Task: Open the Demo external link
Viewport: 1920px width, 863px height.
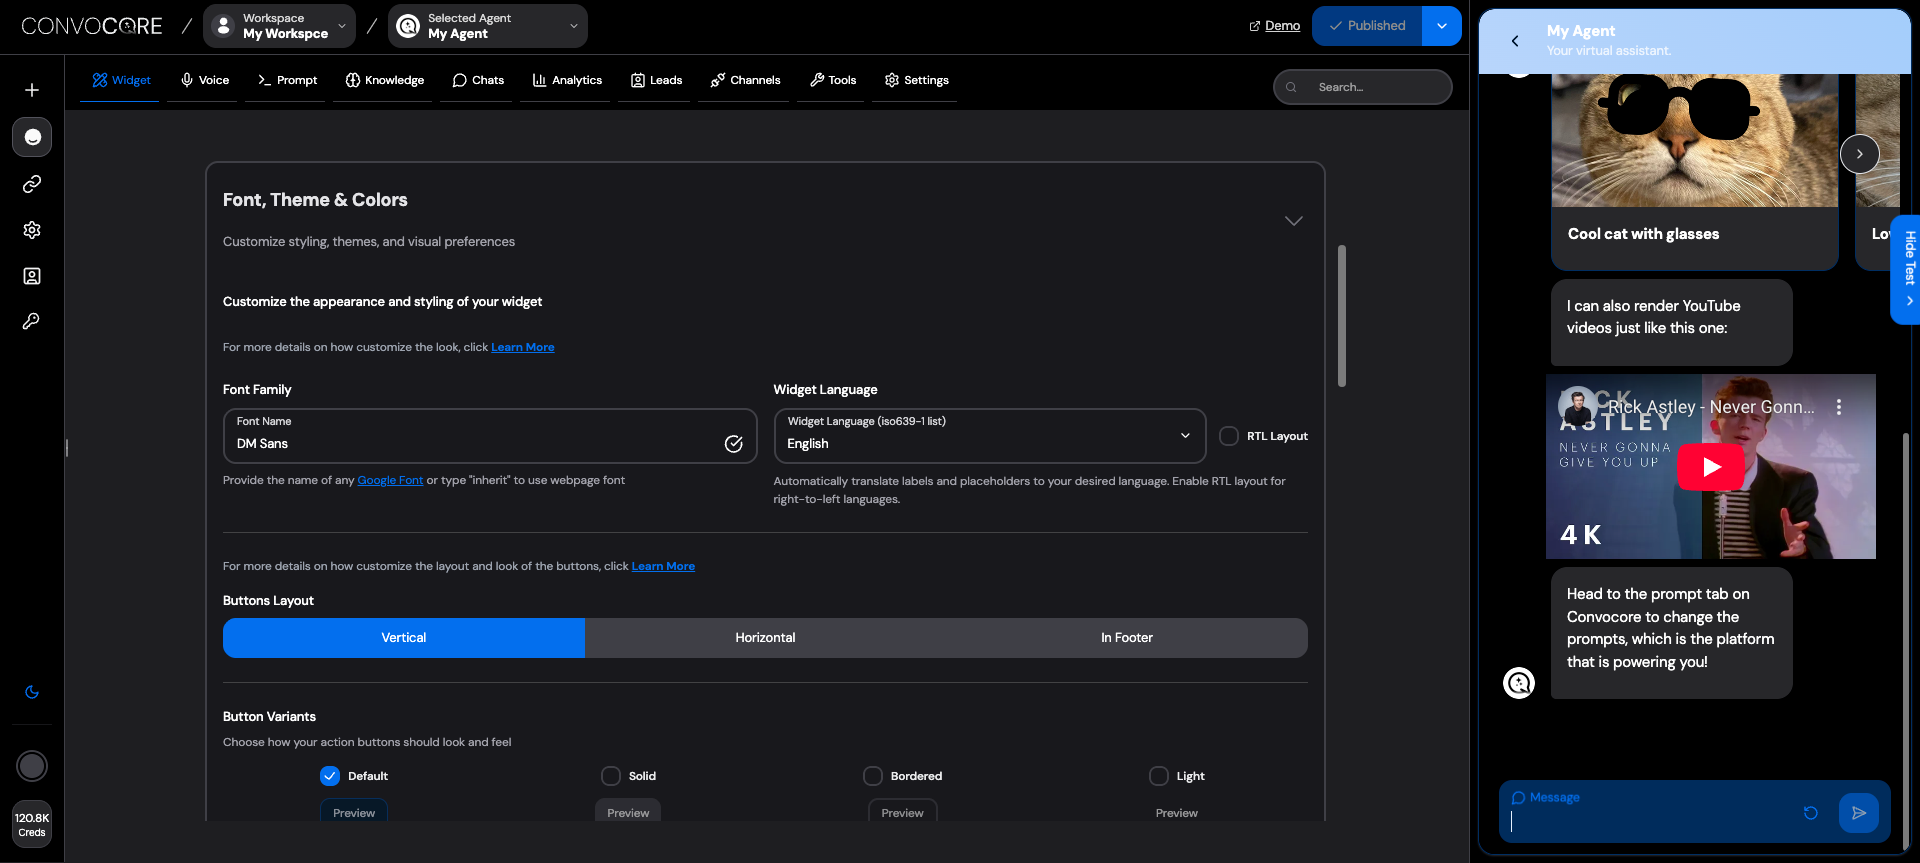Action: point(1275,26)
